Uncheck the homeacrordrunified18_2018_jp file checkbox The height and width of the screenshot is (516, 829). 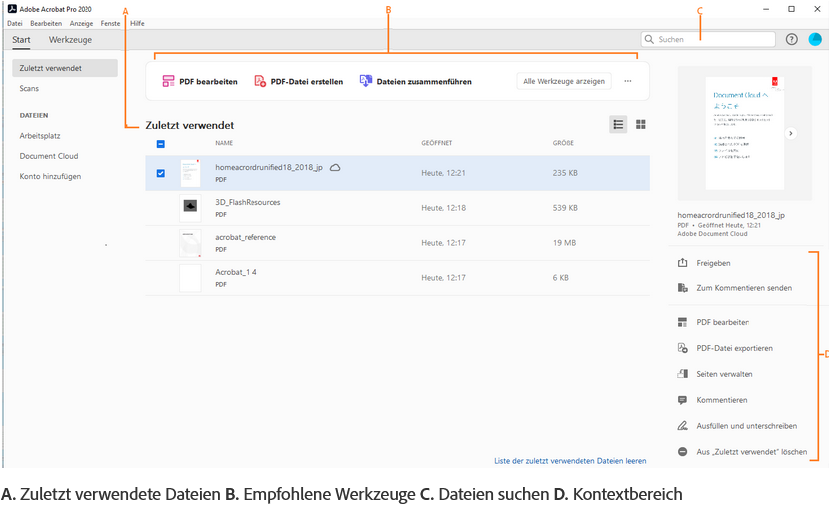[161, 173]
